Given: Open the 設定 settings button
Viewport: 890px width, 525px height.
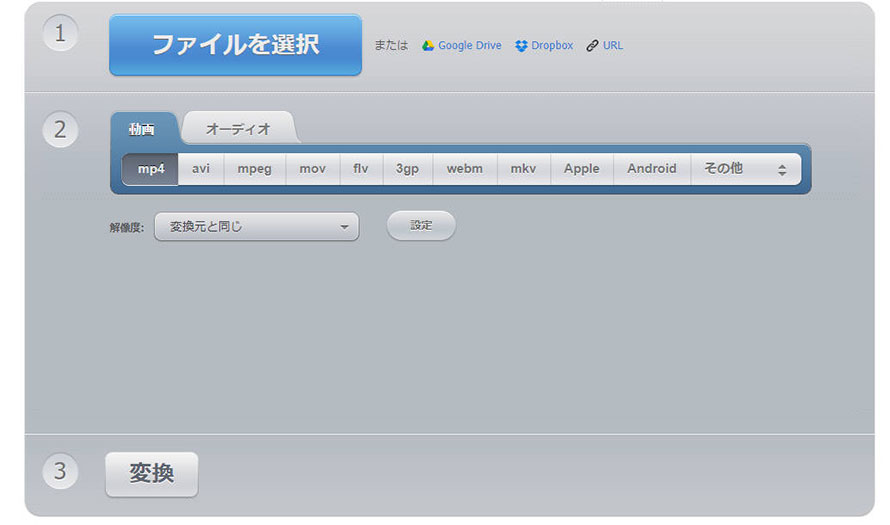Looking at the screenshot, I should [421, 225].
